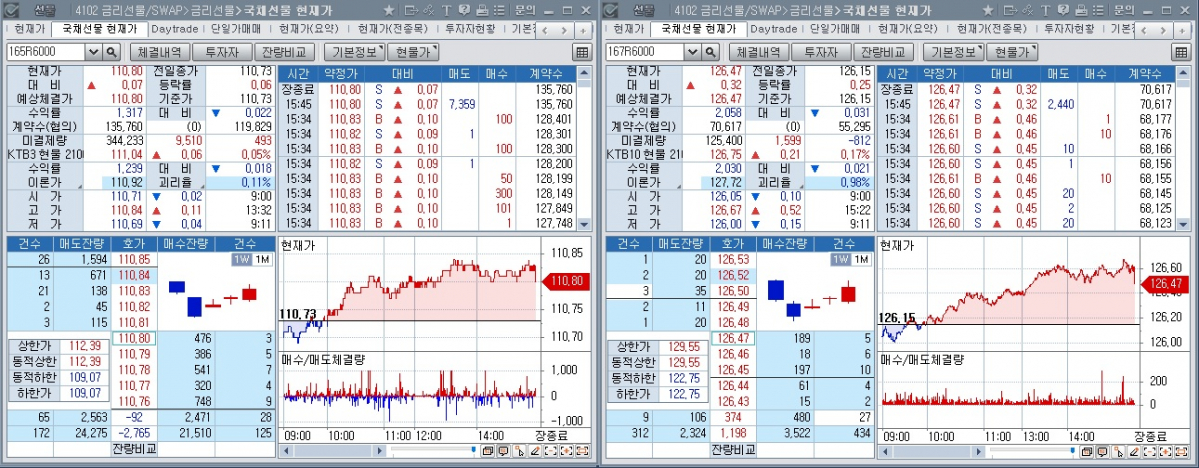The height and width of the screenshot is (468, 1199).
Task: Click zoom-out bracket minus icon under left chart
Action: click(x=551, y=451)
